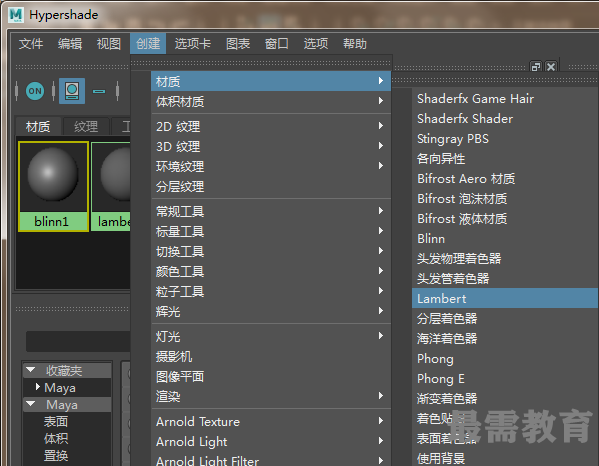Create a Bifrost Aero 材质

[505, 179]
